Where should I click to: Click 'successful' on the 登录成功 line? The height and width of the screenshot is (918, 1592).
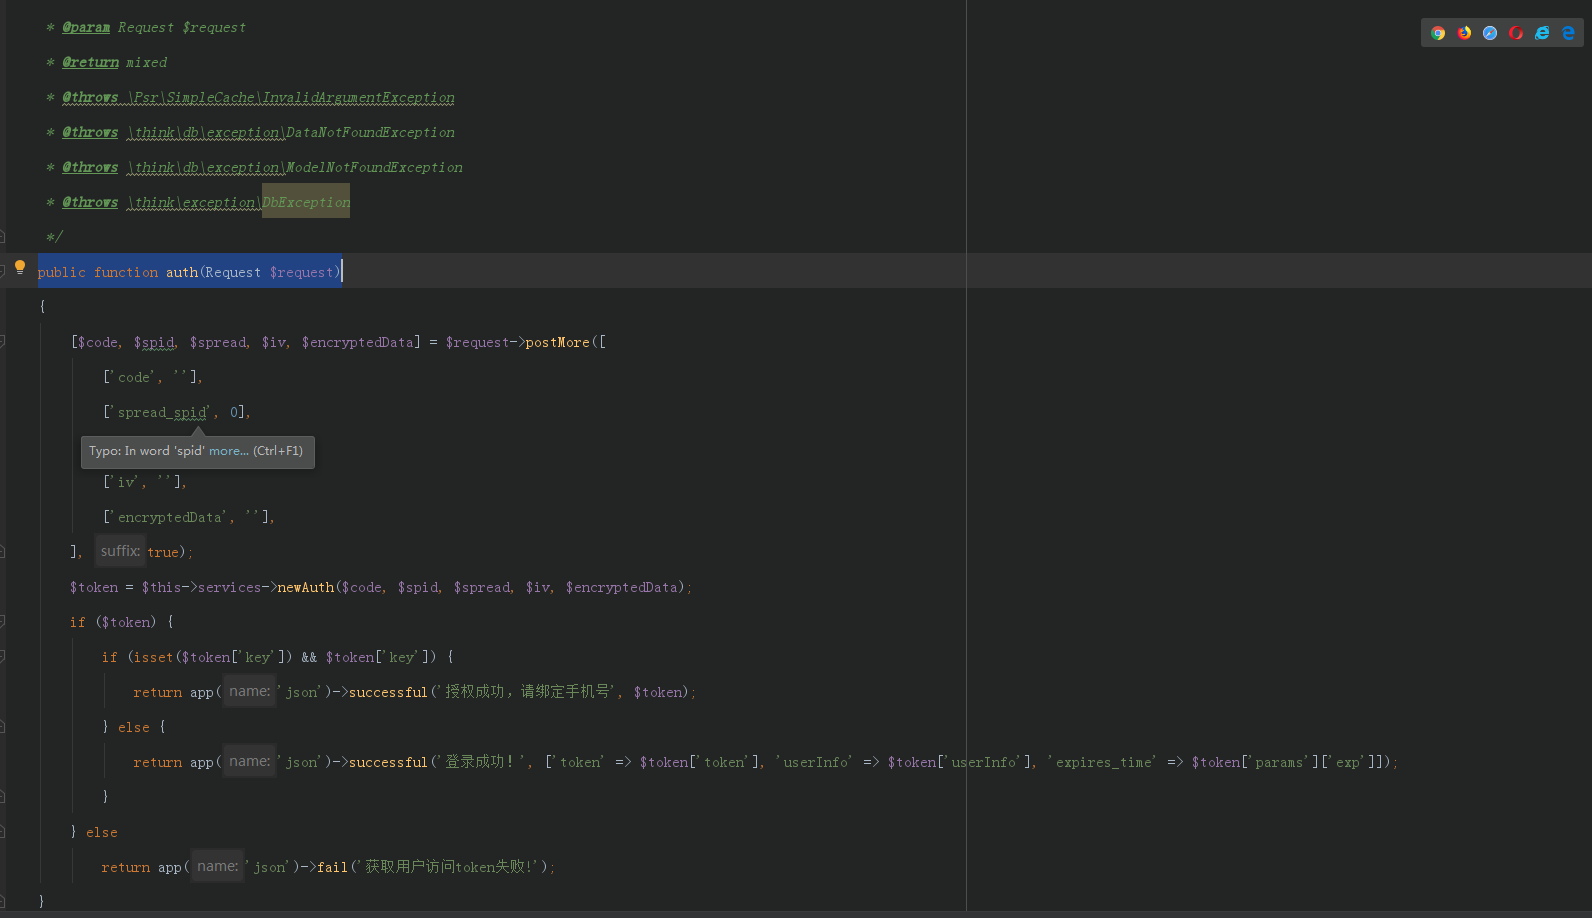(x=388, y=762)
